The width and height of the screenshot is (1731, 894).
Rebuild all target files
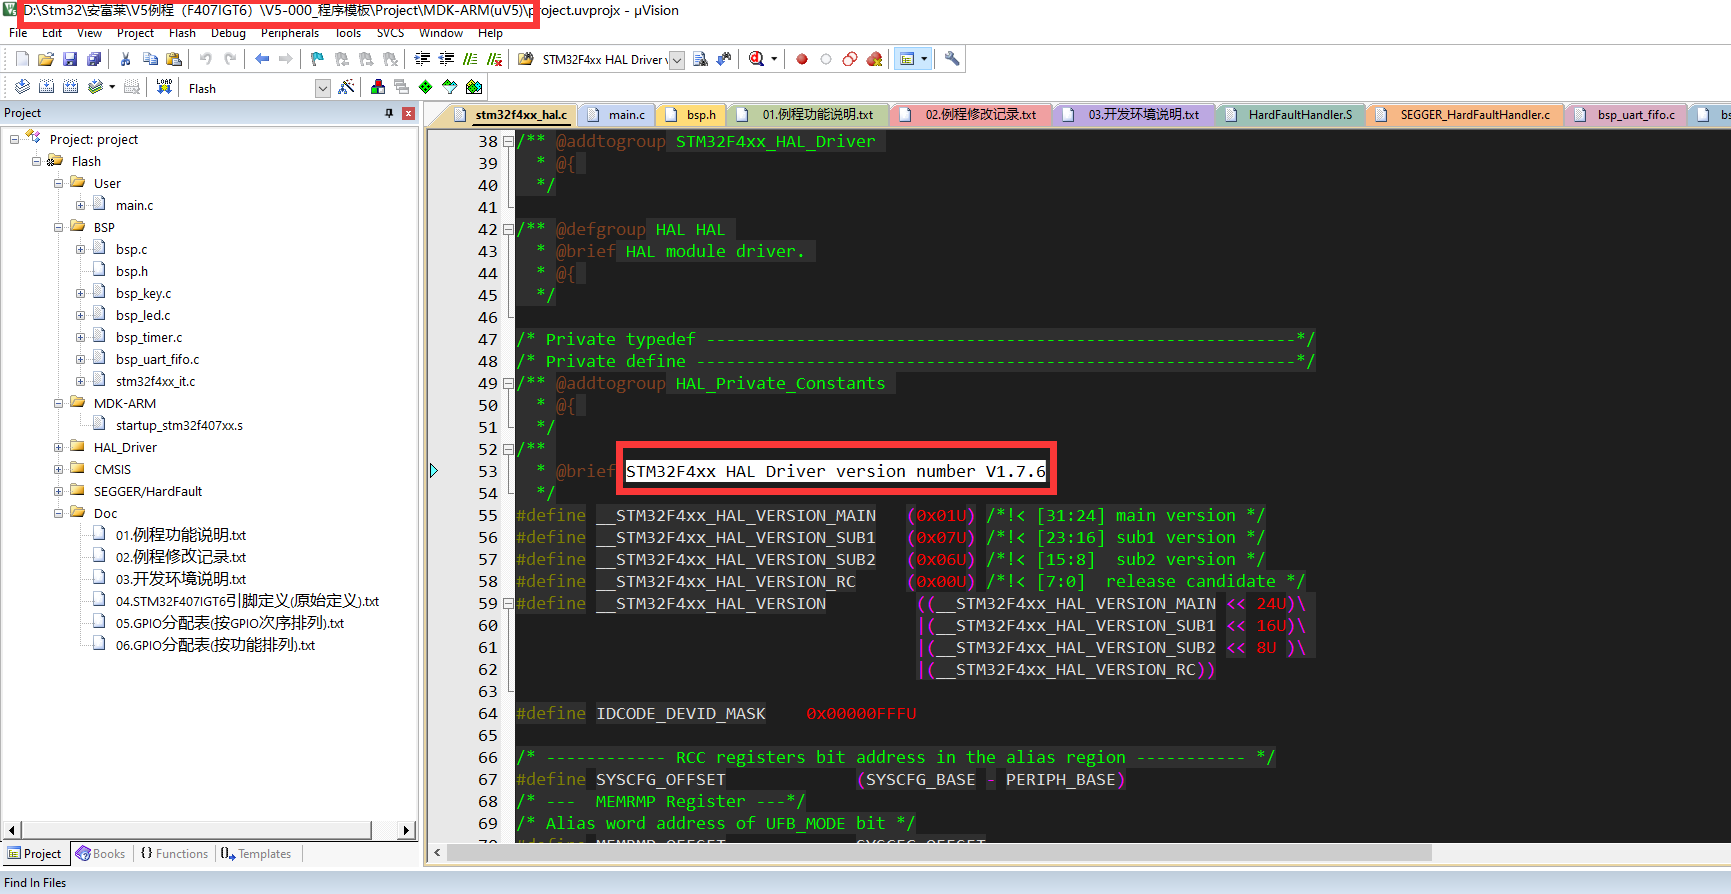click(x=70, y=87)
